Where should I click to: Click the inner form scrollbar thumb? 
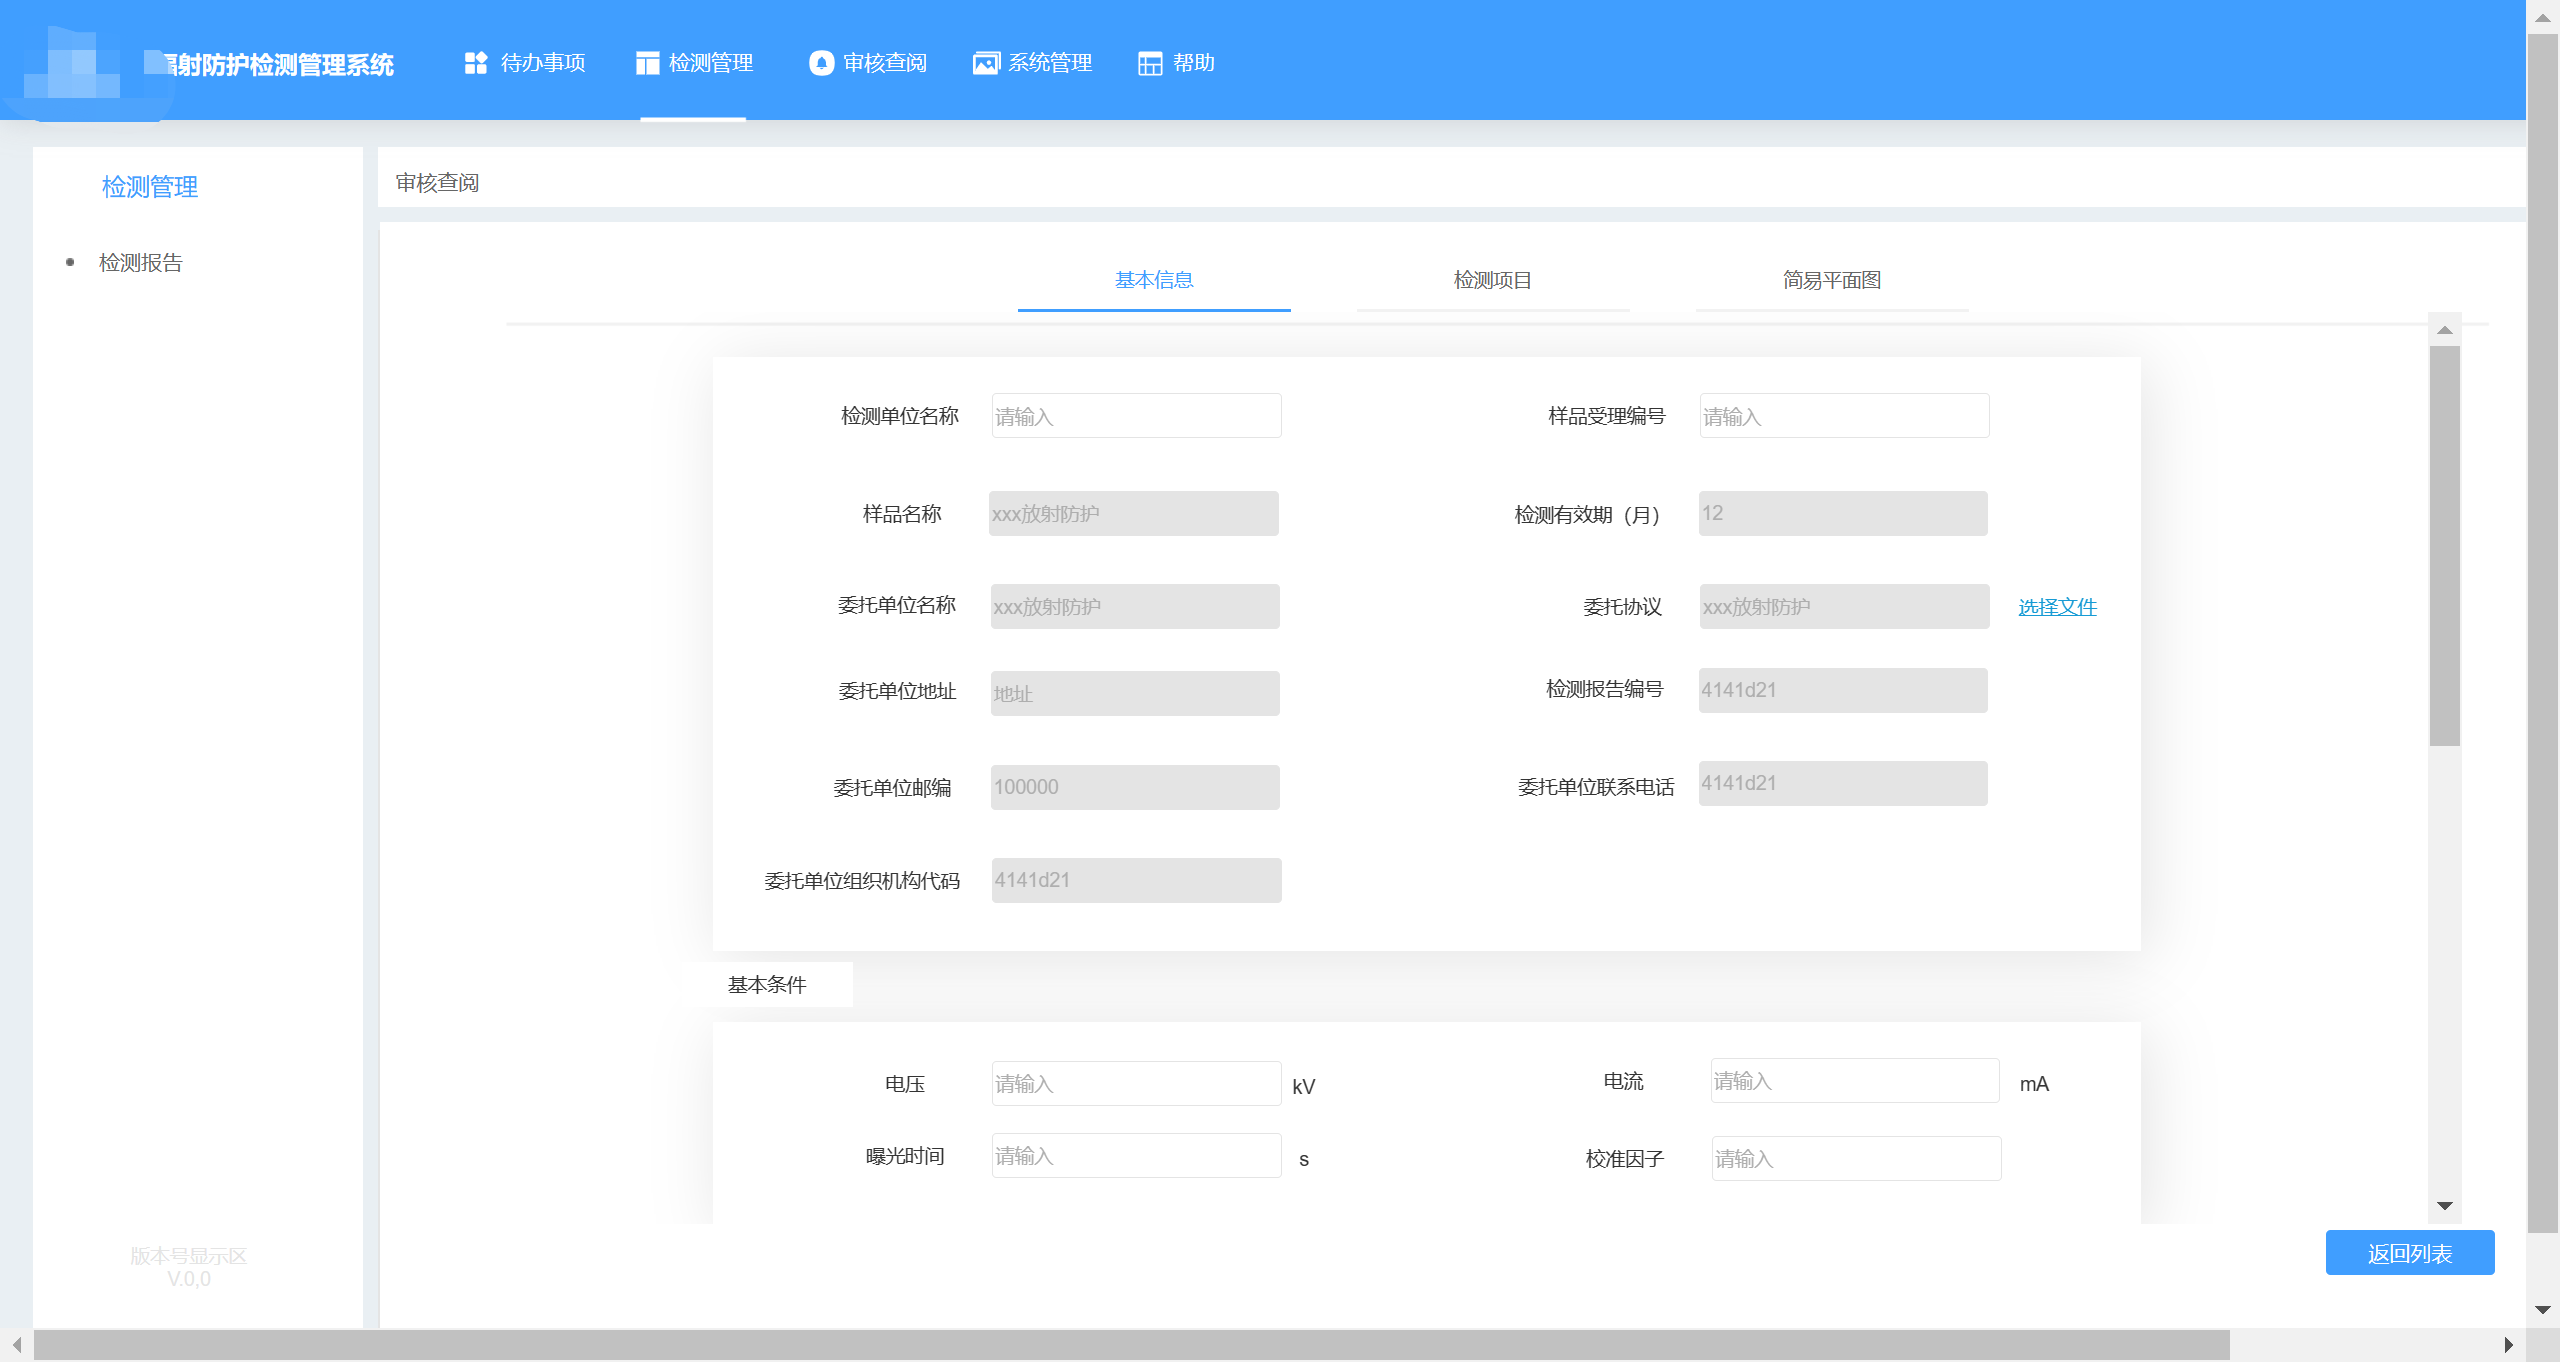pos(2444,546)
